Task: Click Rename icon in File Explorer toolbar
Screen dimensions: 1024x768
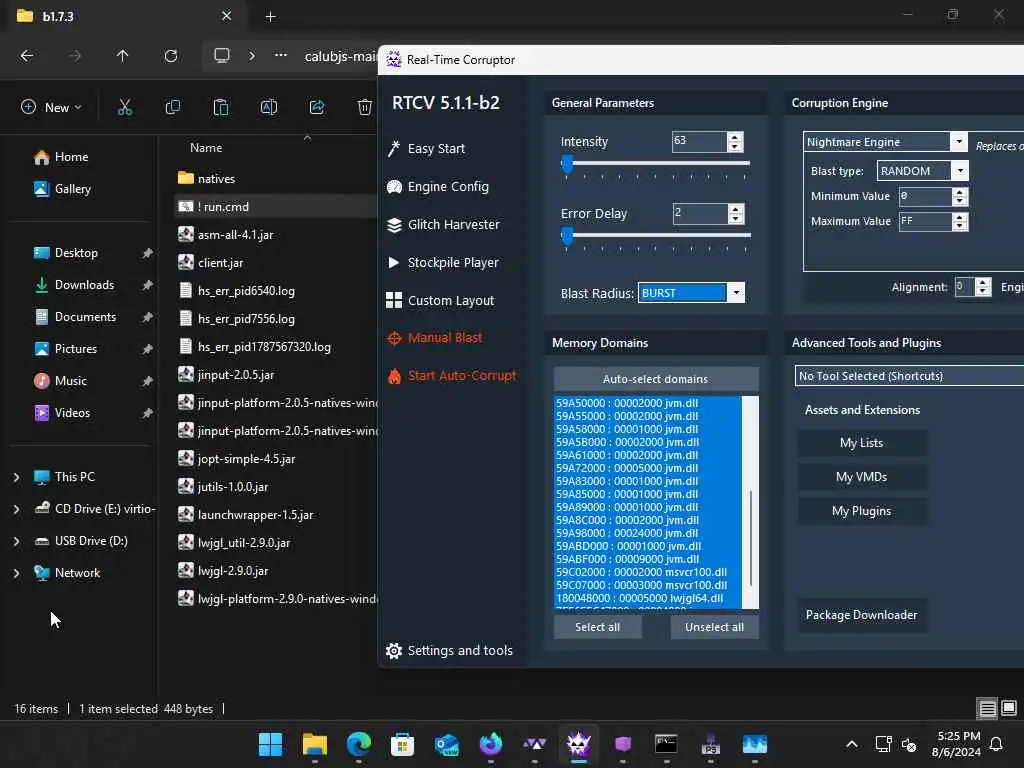Action: [269, 107]
